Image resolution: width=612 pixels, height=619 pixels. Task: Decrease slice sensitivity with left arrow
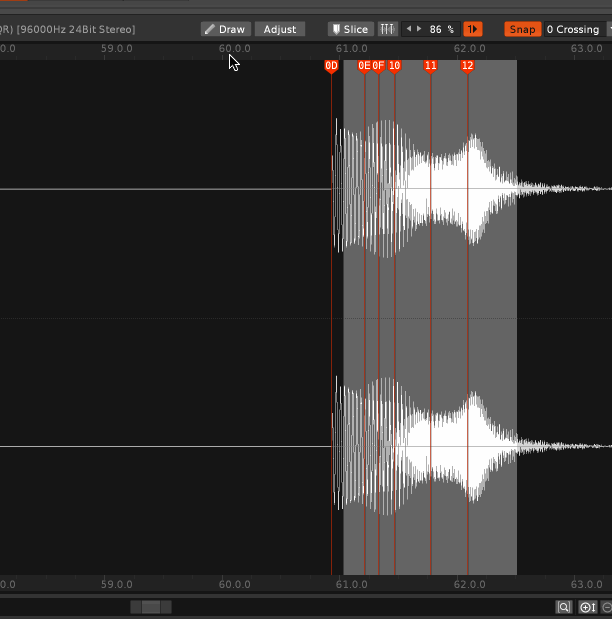click(x=408, y=30)
